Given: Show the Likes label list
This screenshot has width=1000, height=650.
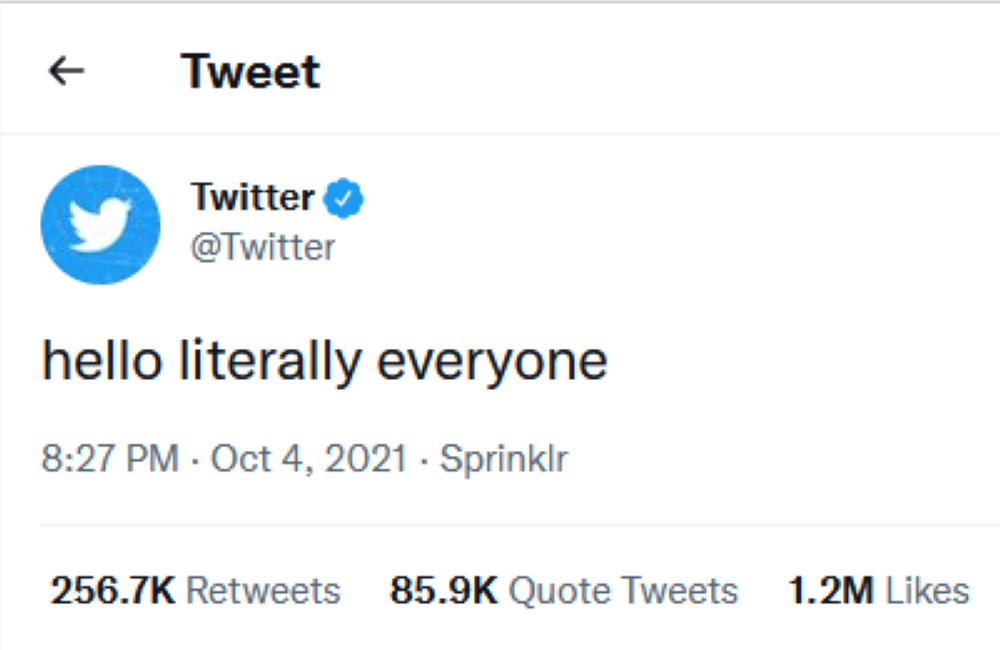Looking at the screenshot, I should (927, 591).
